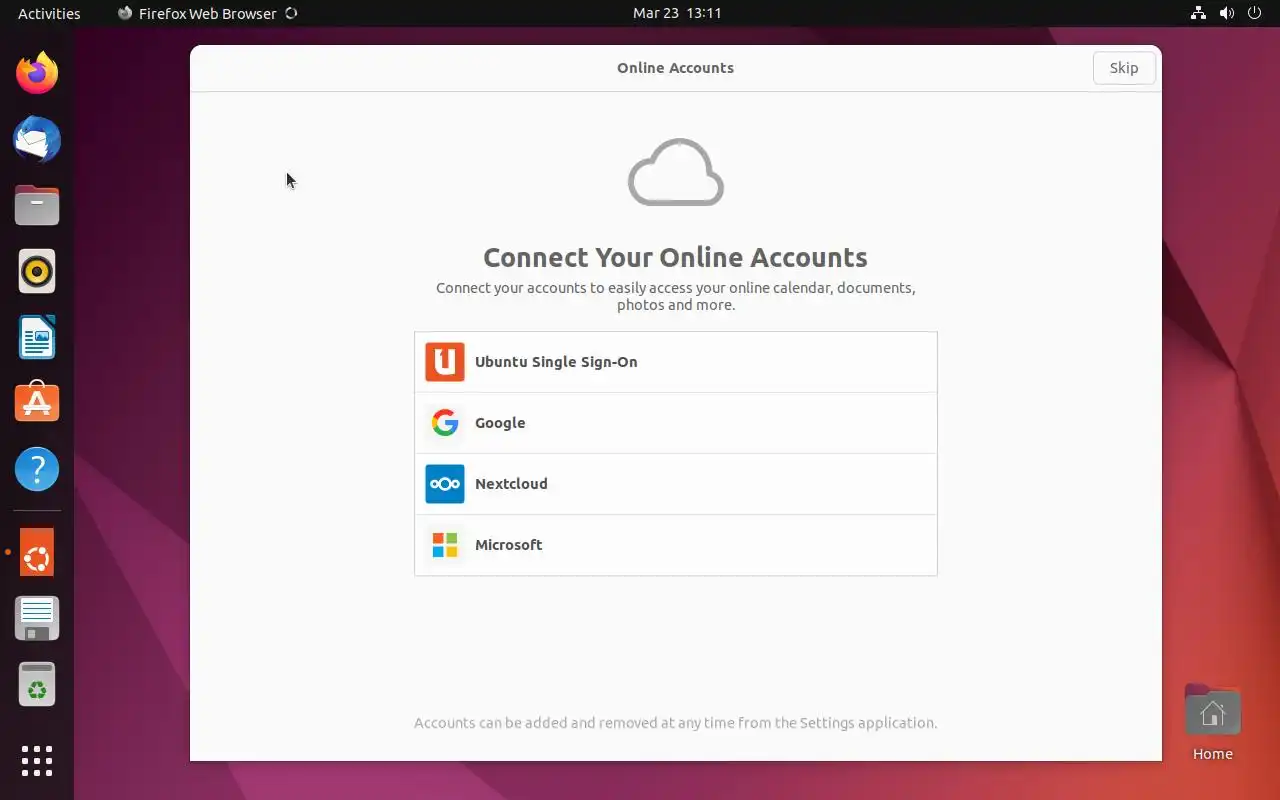Open the Trash from the dock
Screen dimensions: 1280x800
tap(37, 684)
